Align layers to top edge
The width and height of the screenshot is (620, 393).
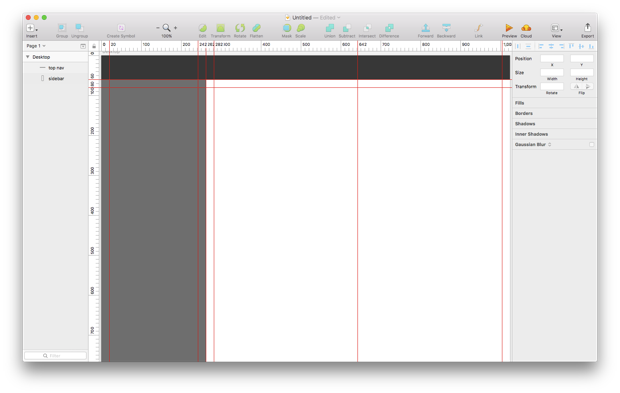[571, 46]
